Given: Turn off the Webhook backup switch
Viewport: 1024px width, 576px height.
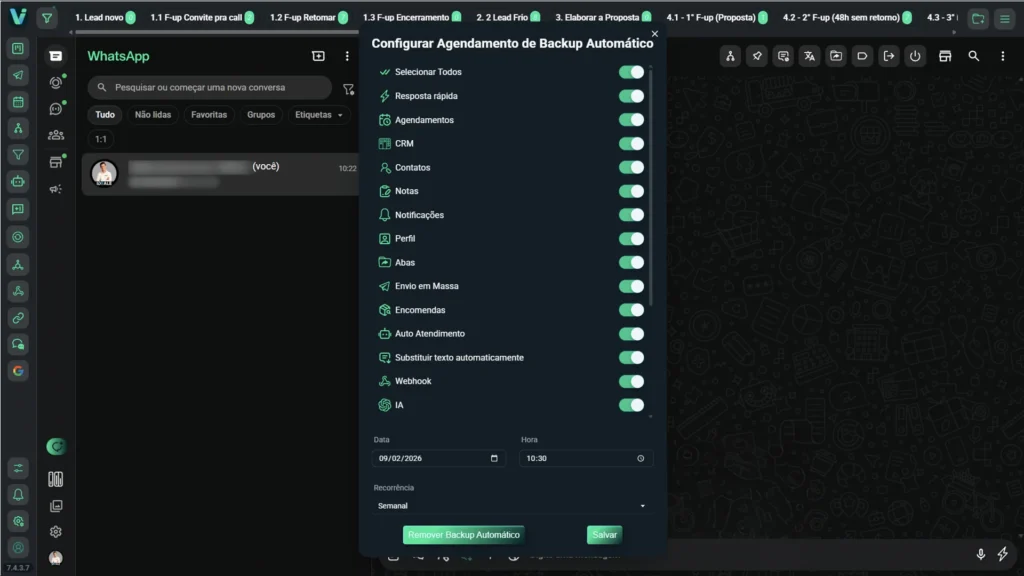Looking at the screenshot, I should [x=631, y=381].
